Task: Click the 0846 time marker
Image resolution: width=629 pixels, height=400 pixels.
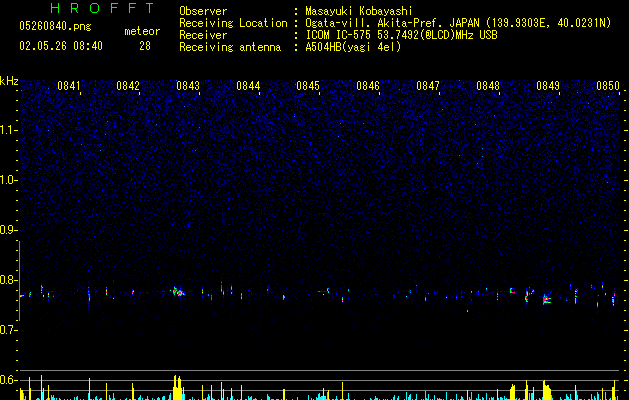Action: point(368,86)
